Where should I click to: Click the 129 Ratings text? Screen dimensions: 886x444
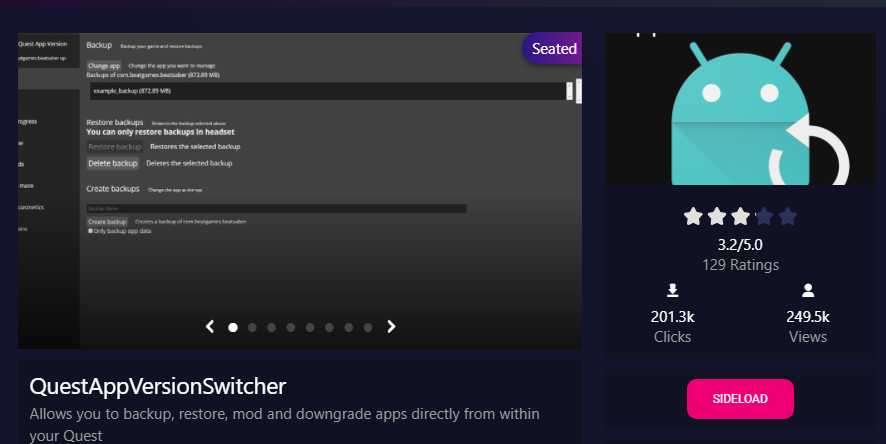740,265
